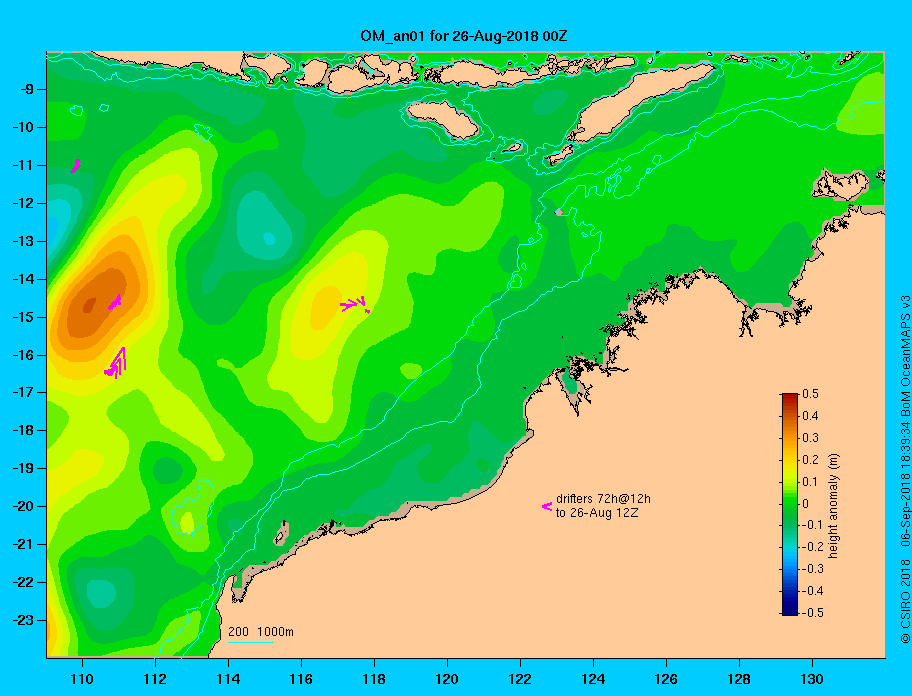Click the -15 latitude axis label
Viewport: 912px width, 696px height.
tap(23, 317)
